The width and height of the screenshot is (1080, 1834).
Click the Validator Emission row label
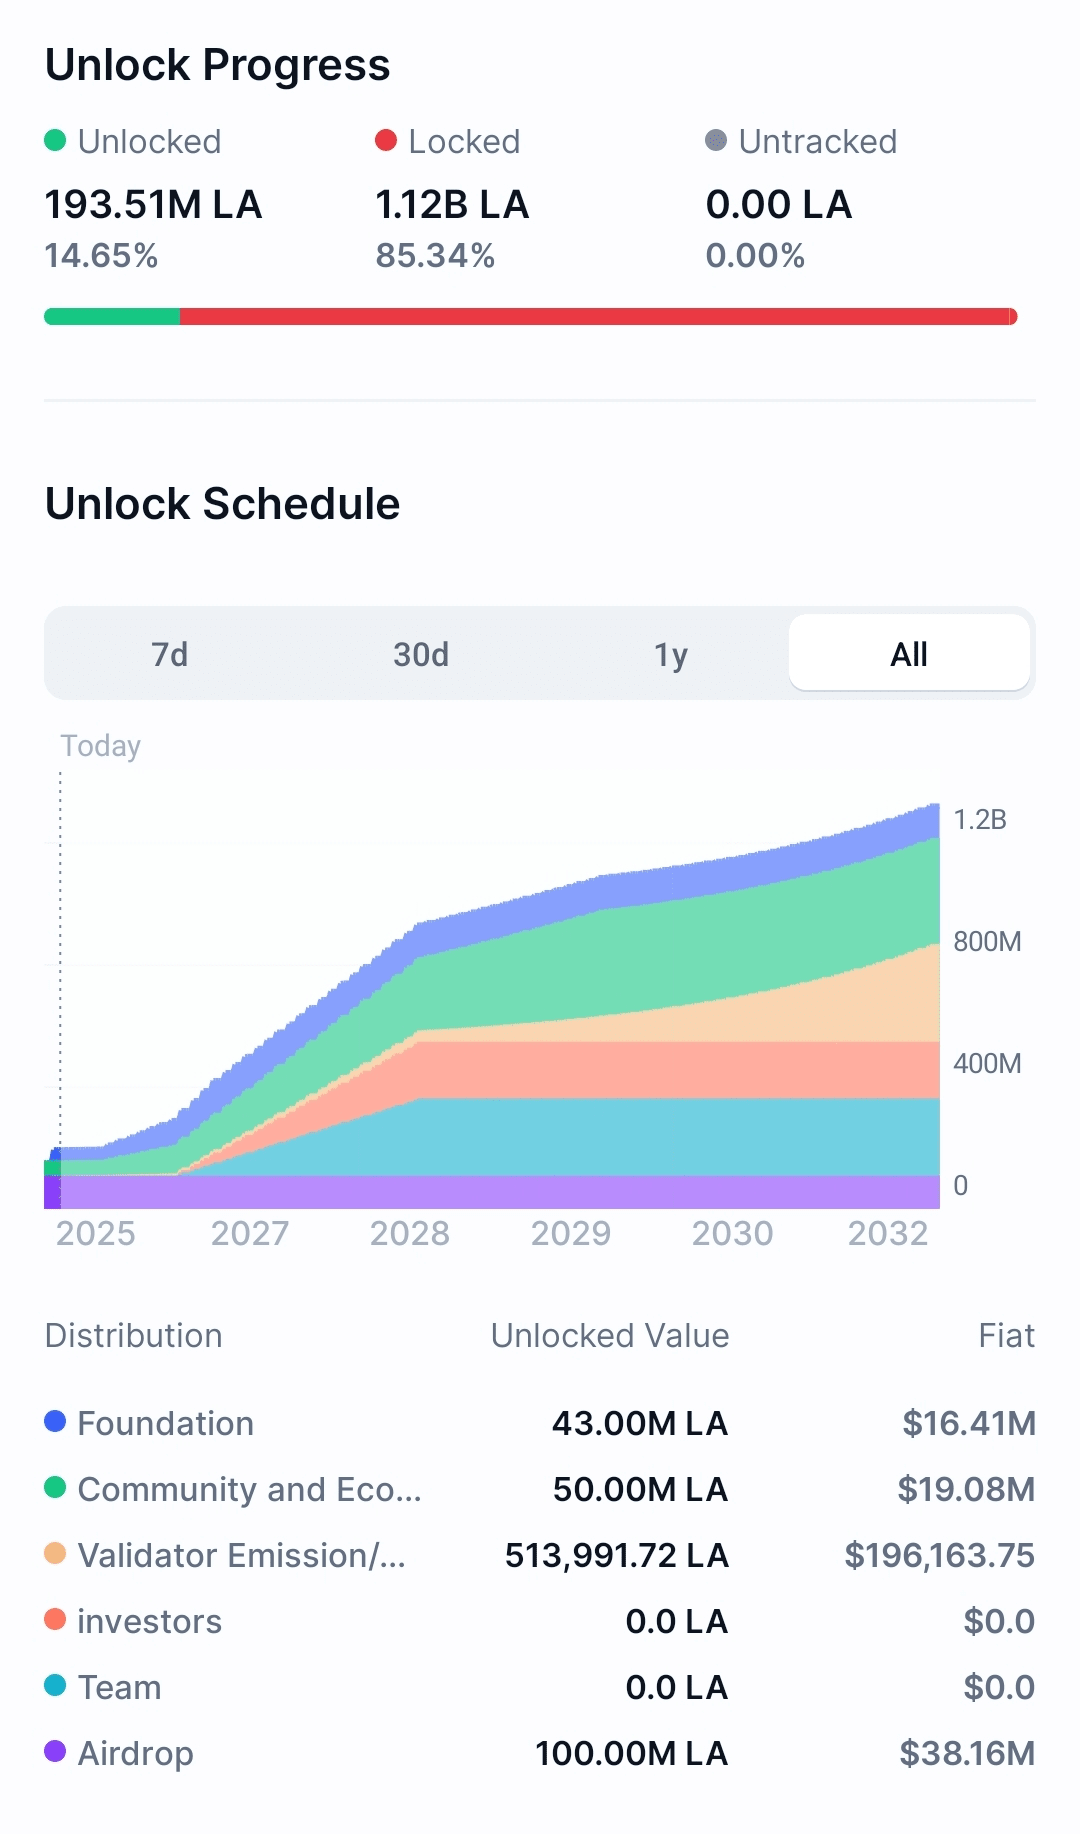[x=241, y=1555]
